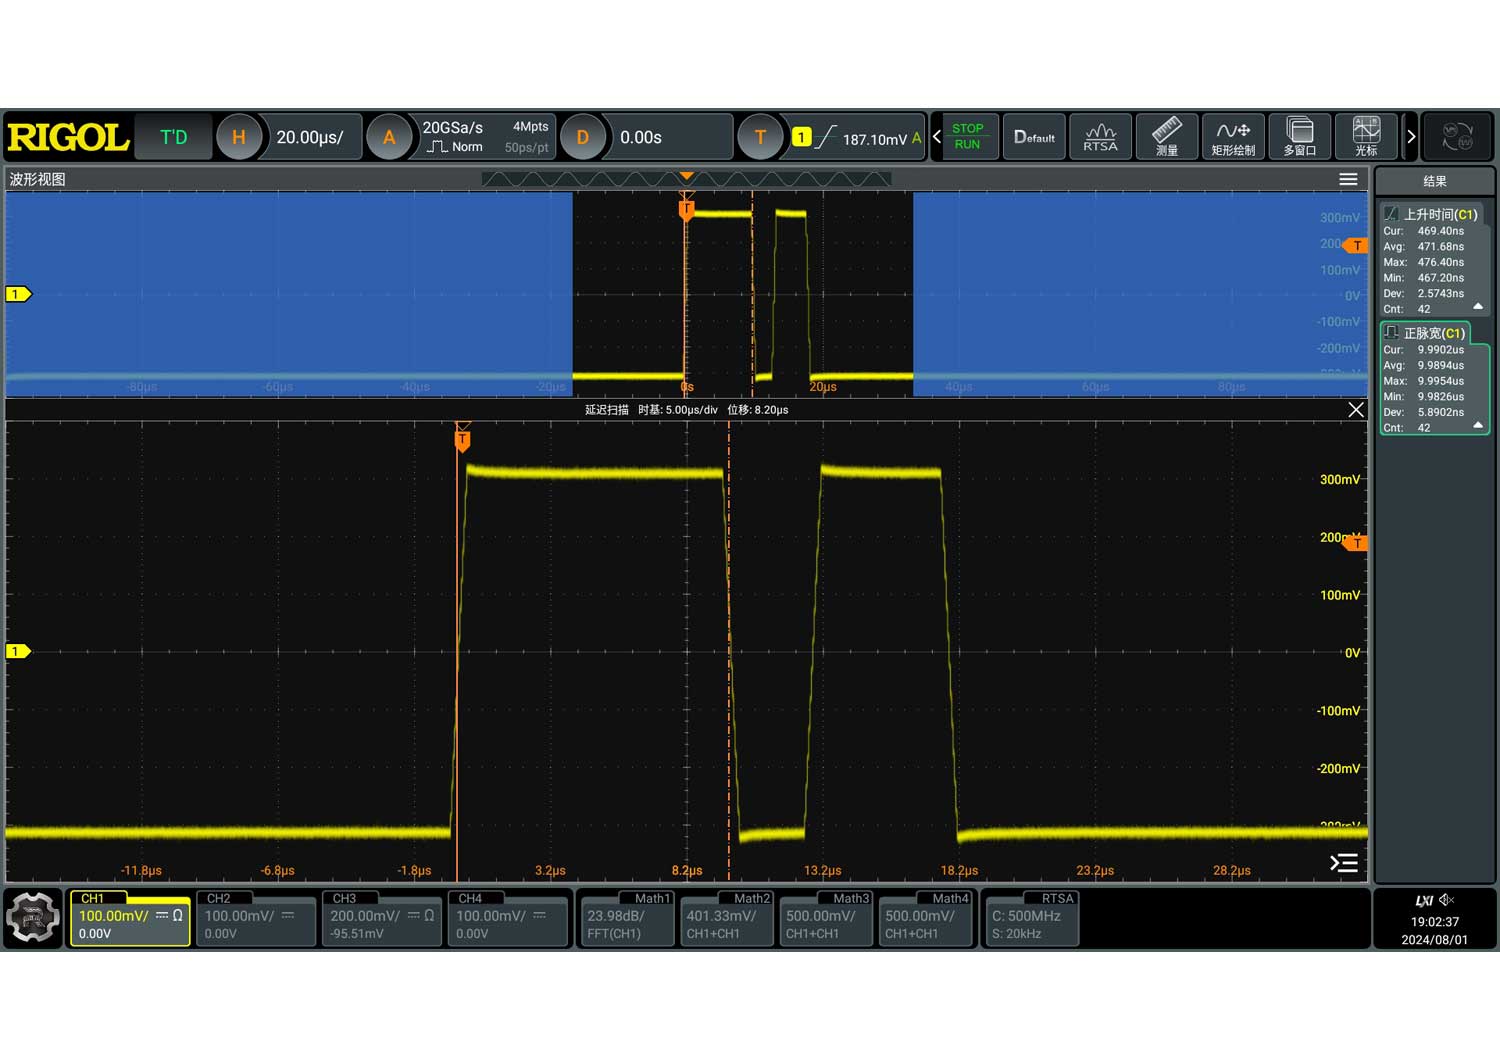The width and height of the screenshot is (1500, 1060).
Task: Select the 矩形绘制 rectangle draw tool
Action: (x=1233, y=137)
